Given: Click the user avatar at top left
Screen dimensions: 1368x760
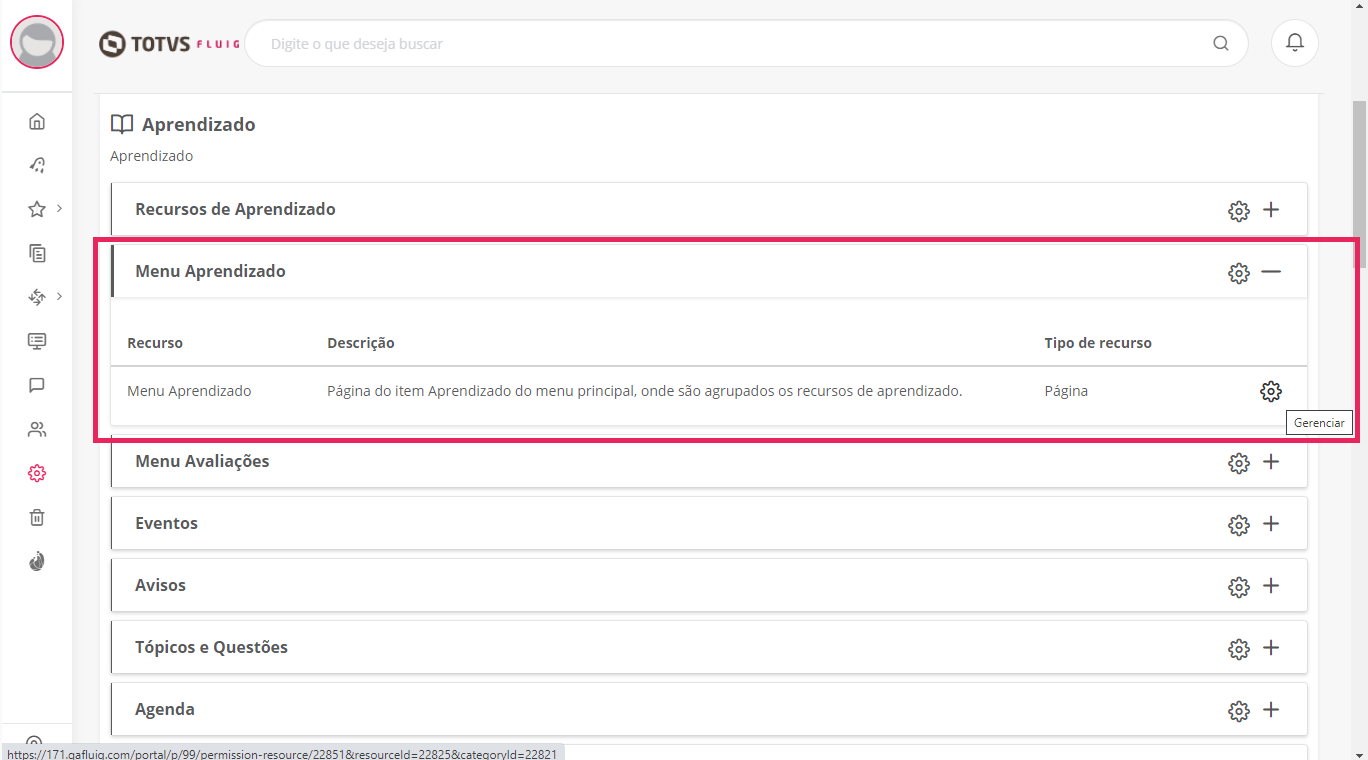Looking at the screenshot, I should [x=37, y=42].
